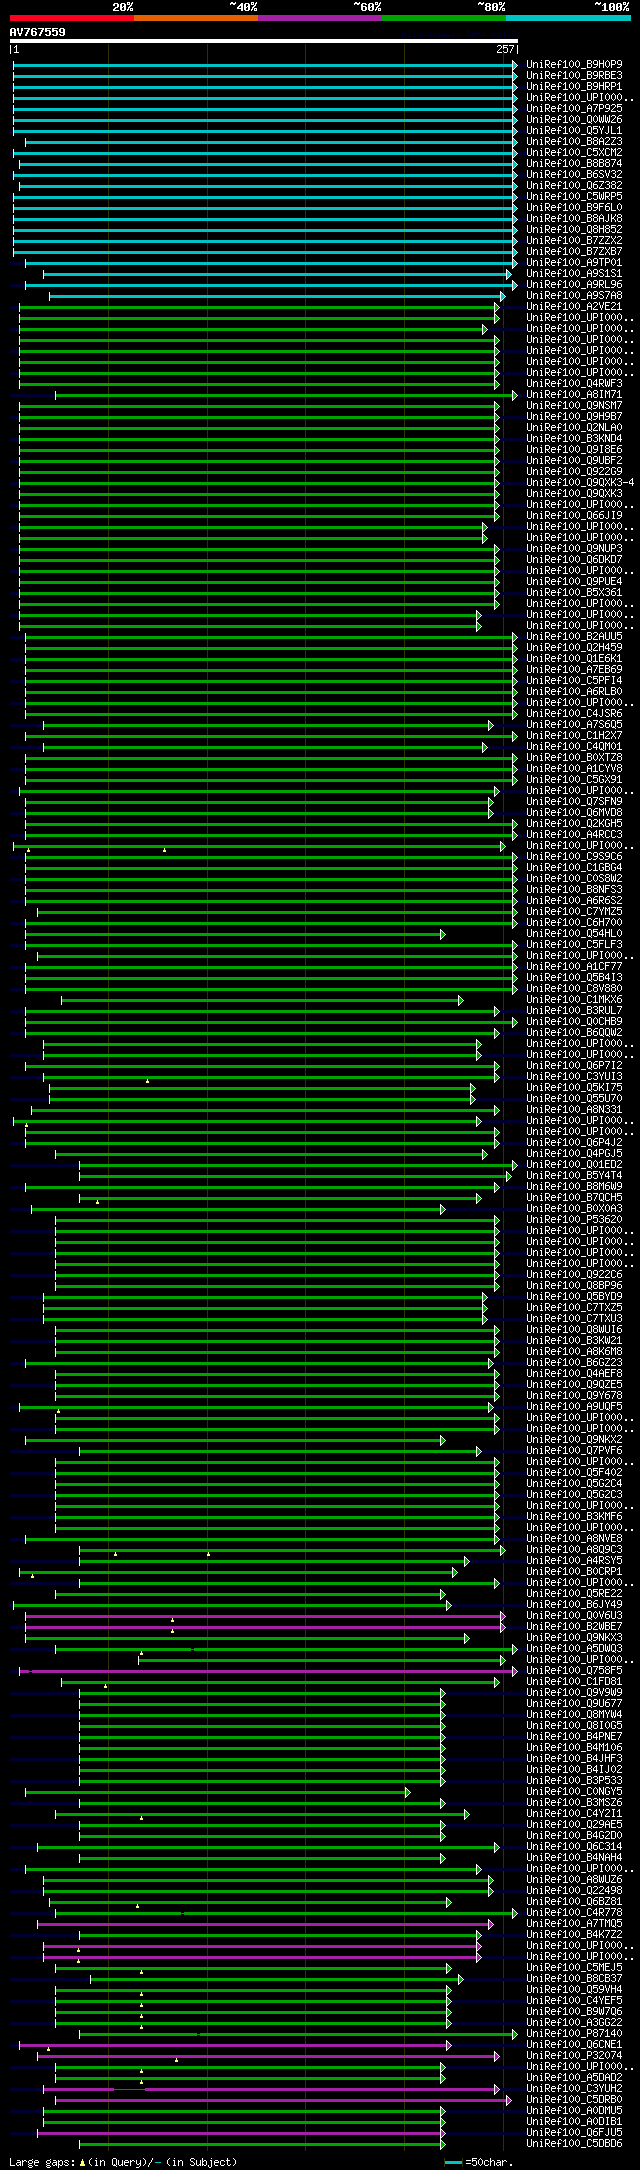Select hit label UniRef100_C7TXZ5

574,1307
